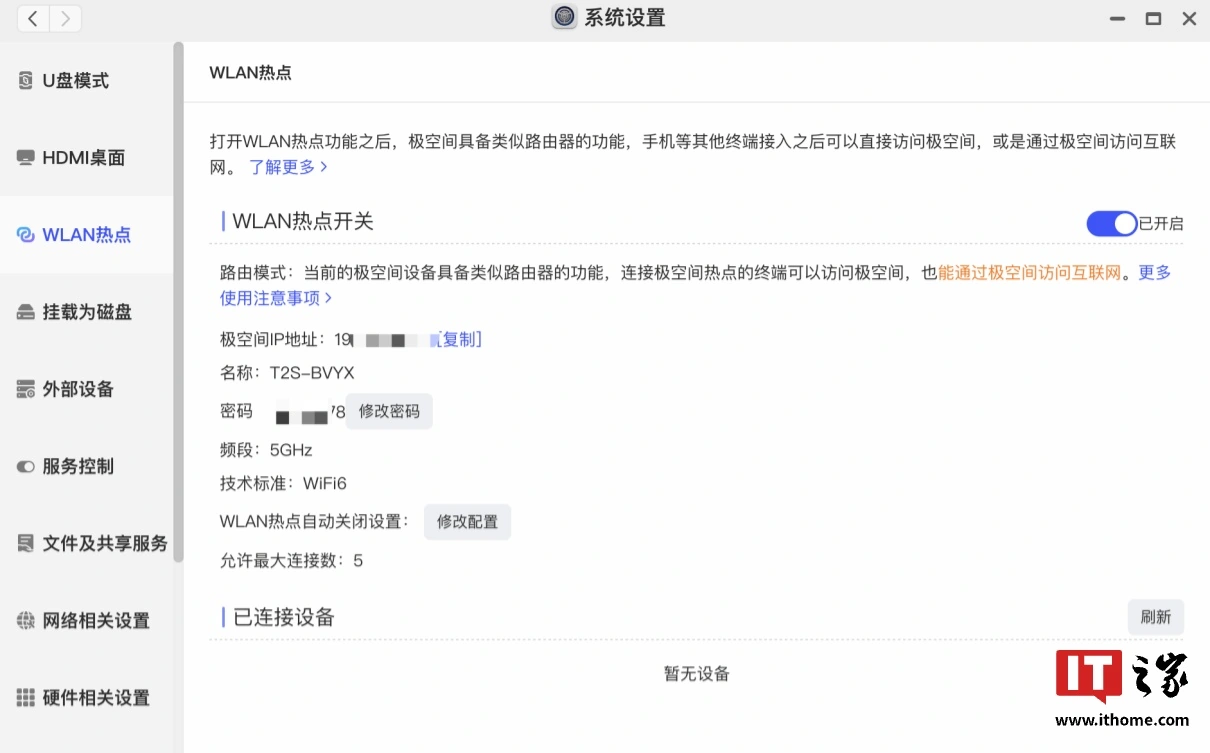Refresh the connected devices list

(x=1155, y=617)
